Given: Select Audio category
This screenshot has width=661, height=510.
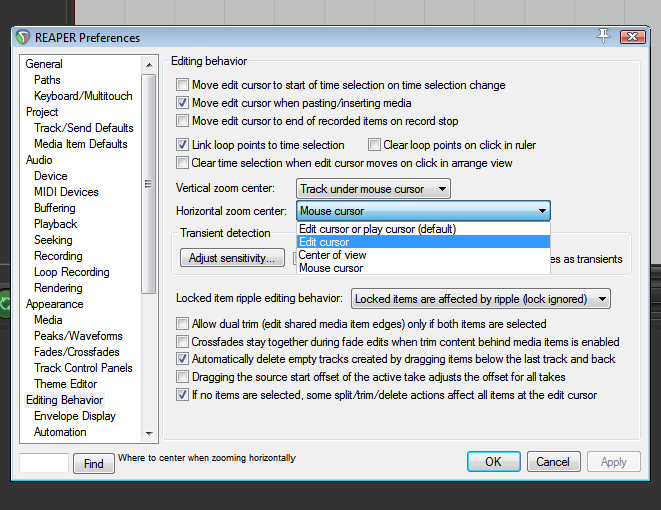Looking at the screenshot, I should 39,160.
